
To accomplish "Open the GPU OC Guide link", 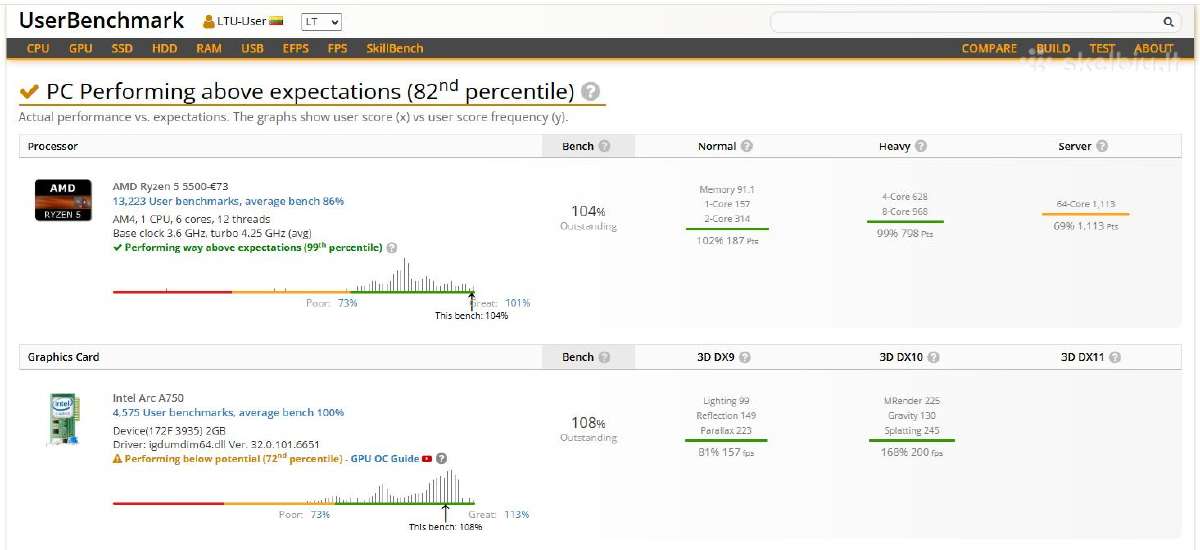I will (x=385, y=459).
